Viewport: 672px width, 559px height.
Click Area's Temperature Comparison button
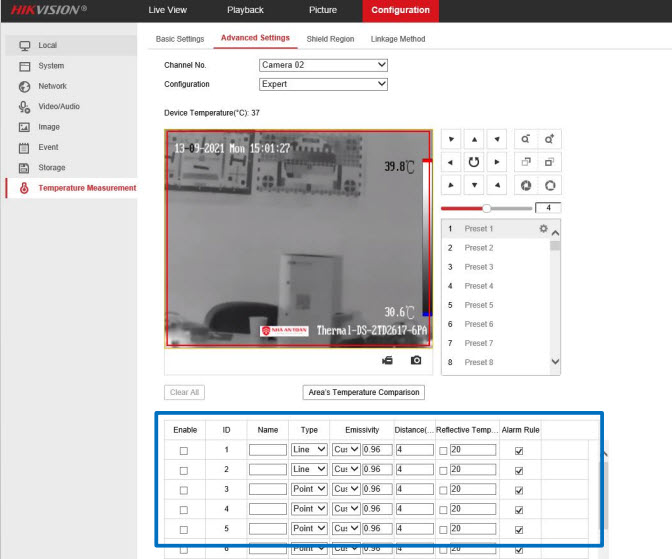tap(364, 392)
